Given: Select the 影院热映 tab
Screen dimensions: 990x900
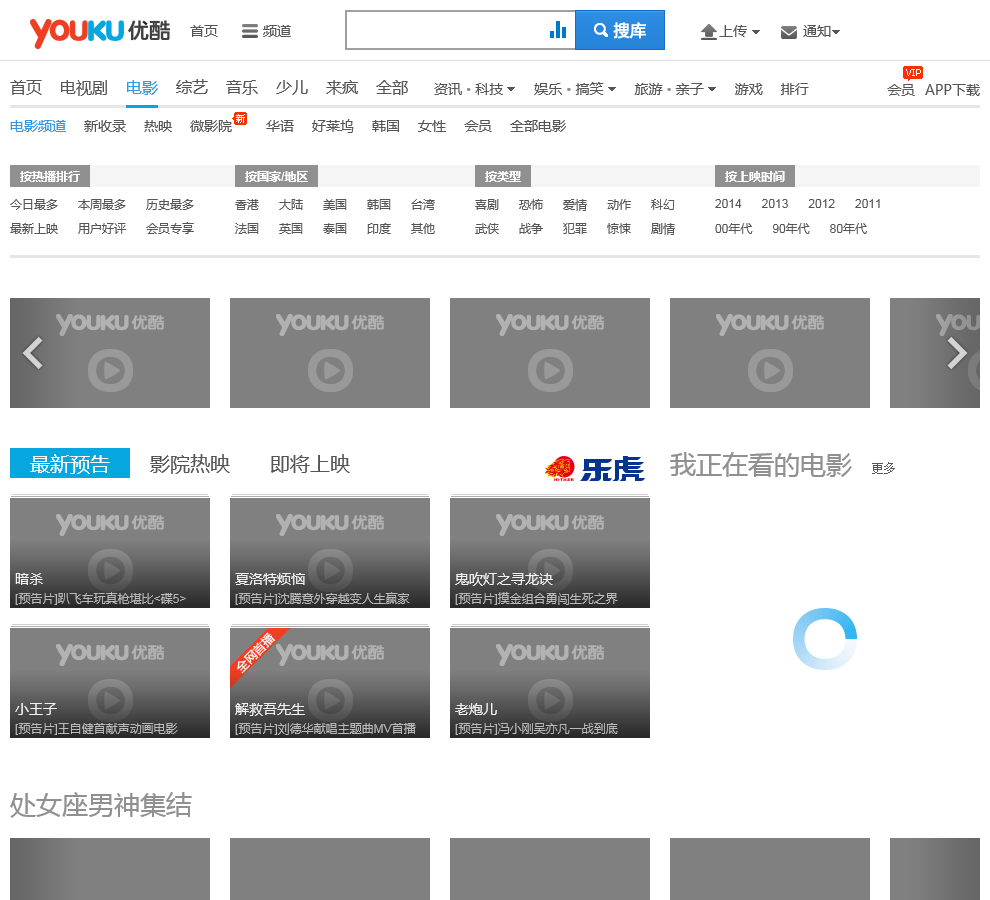Looking at the screenshot, I should click(x=190, y=464).
